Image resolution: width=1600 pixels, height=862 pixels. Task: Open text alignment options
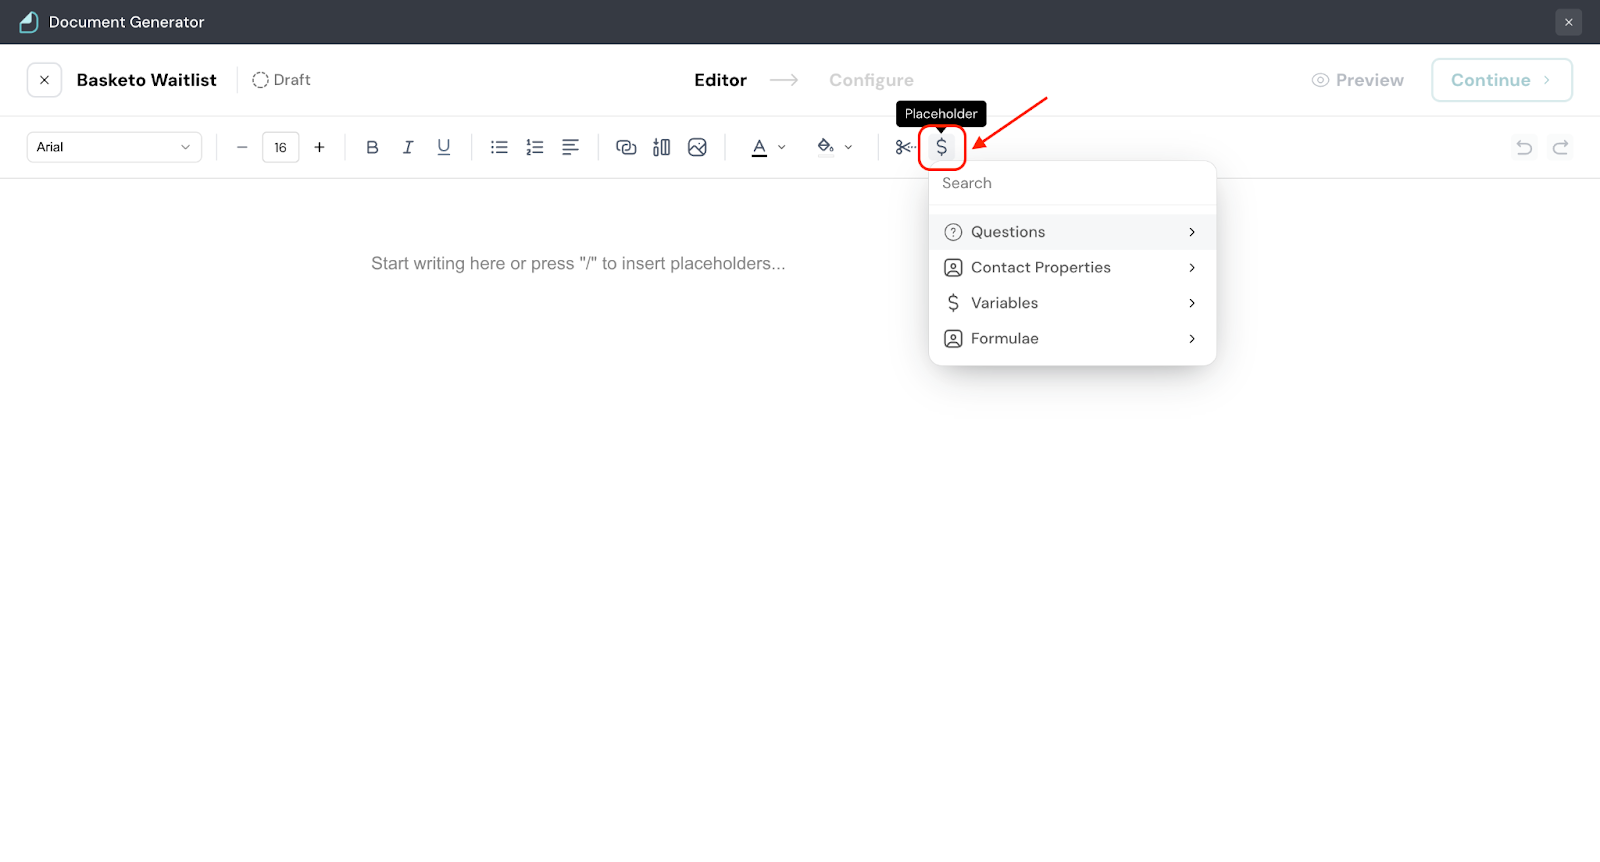(x=570, y=147)
